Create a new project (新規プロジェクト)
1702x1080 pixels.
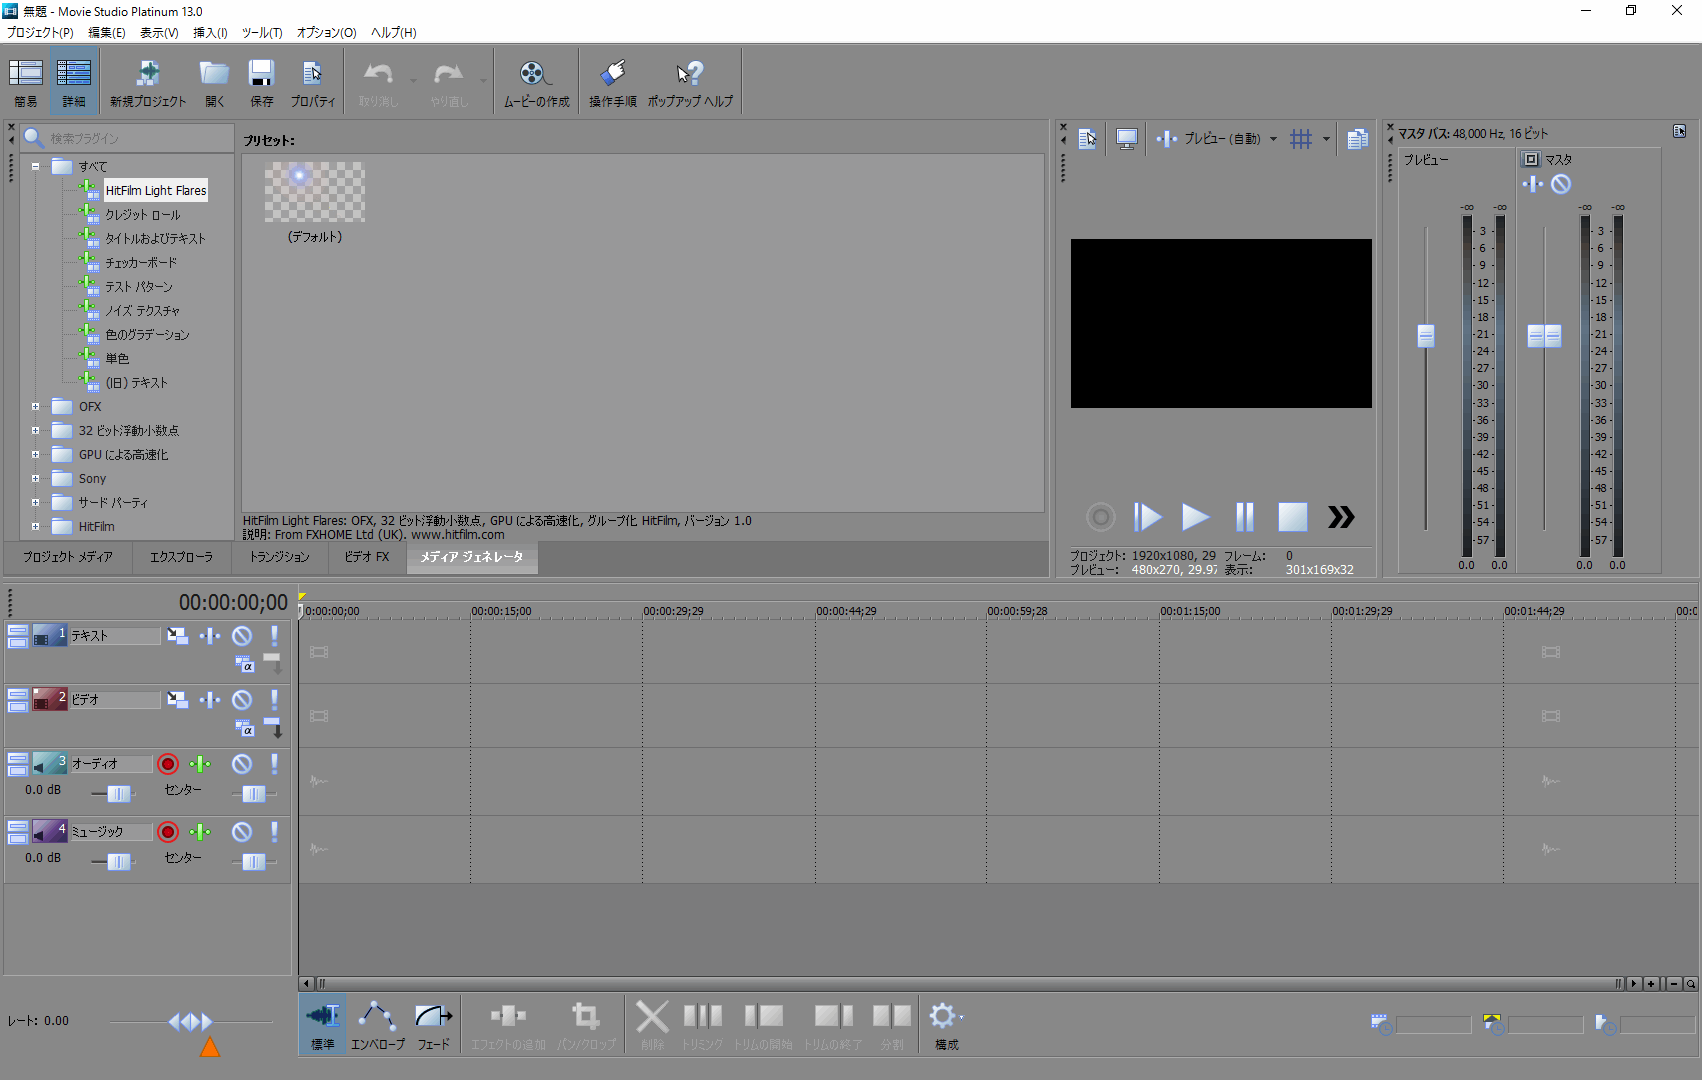pyautogui.click(x=148, y=82)
